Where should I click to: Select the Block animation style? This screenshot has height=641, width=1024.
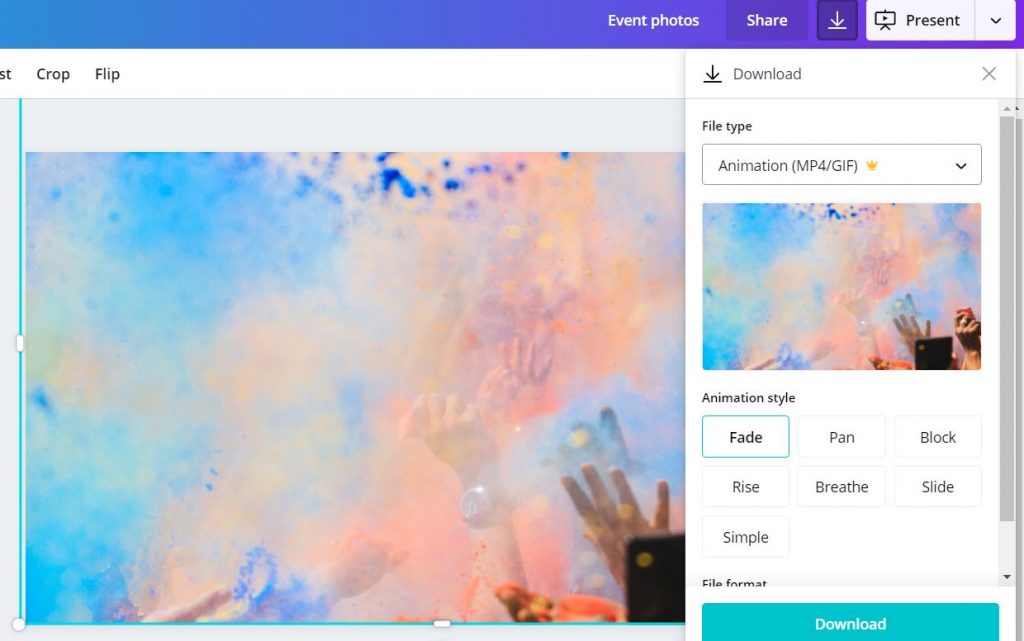point(937,437)
